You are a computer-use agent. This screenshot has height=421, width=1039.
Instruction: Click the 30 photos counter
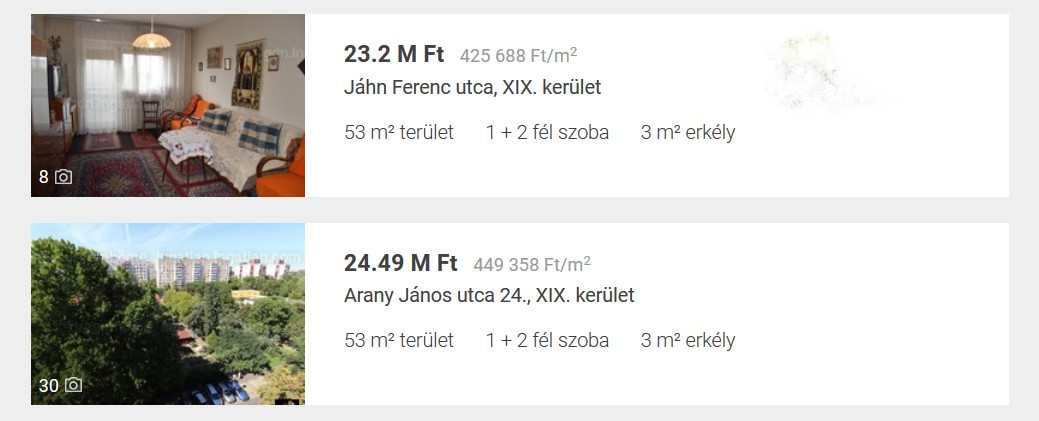pos(48,385)
